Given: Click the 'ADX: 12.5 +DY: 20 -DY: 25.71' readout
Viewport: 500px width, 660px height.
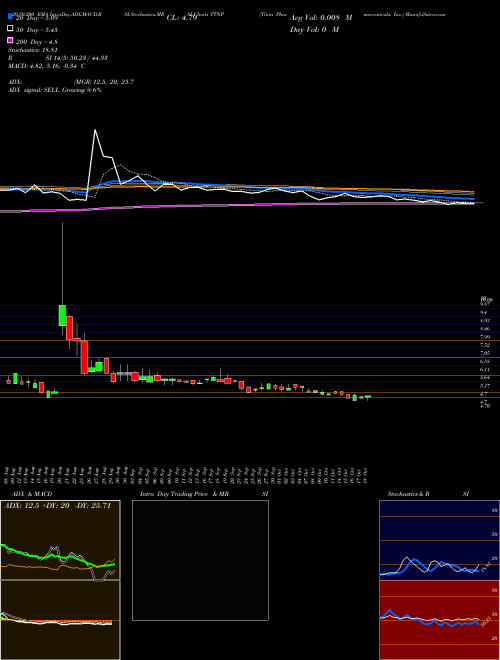Looking at the screenshot, I should coord(57,506).
